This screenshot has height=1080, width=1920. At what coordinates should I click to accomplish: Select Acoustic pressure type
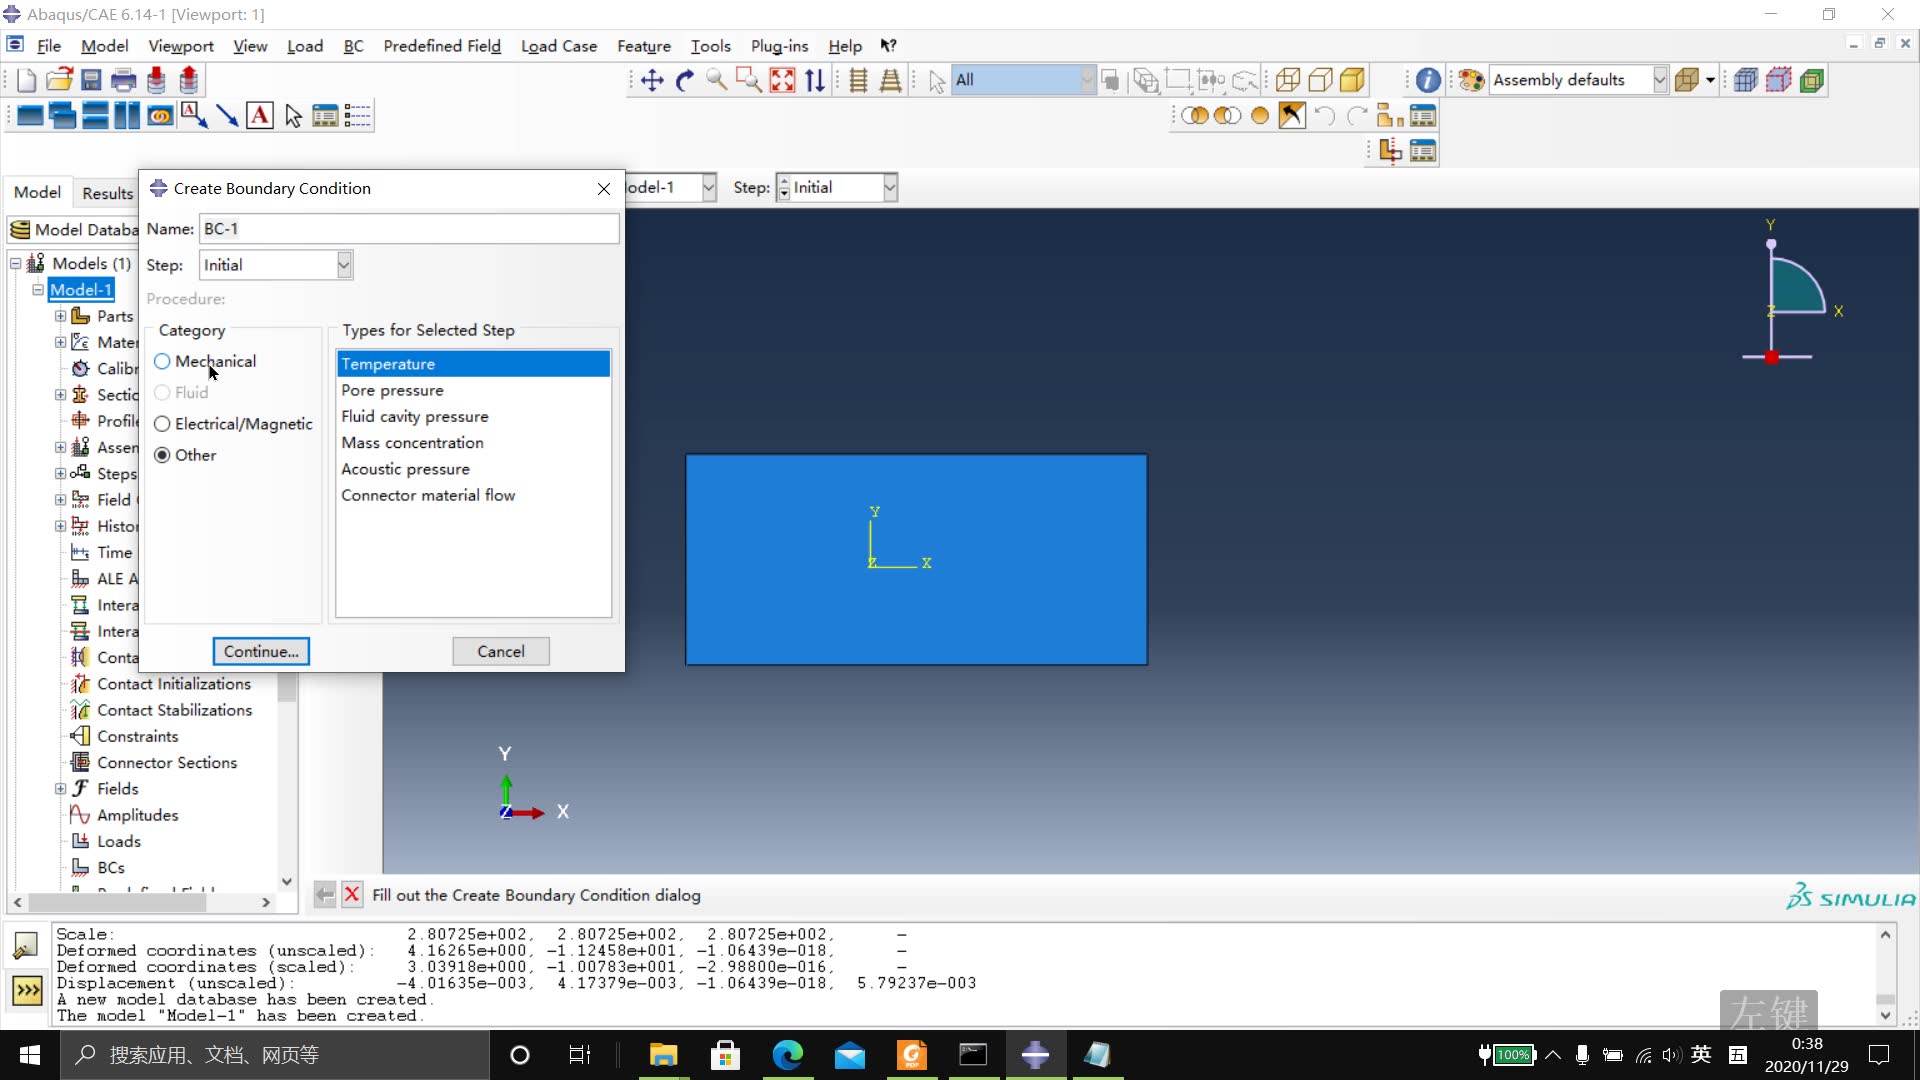coord(473,469)
